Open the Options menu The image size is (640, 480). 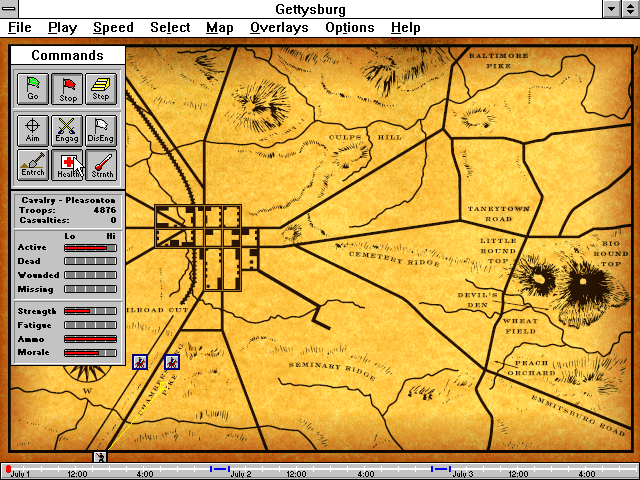(349, 27)
